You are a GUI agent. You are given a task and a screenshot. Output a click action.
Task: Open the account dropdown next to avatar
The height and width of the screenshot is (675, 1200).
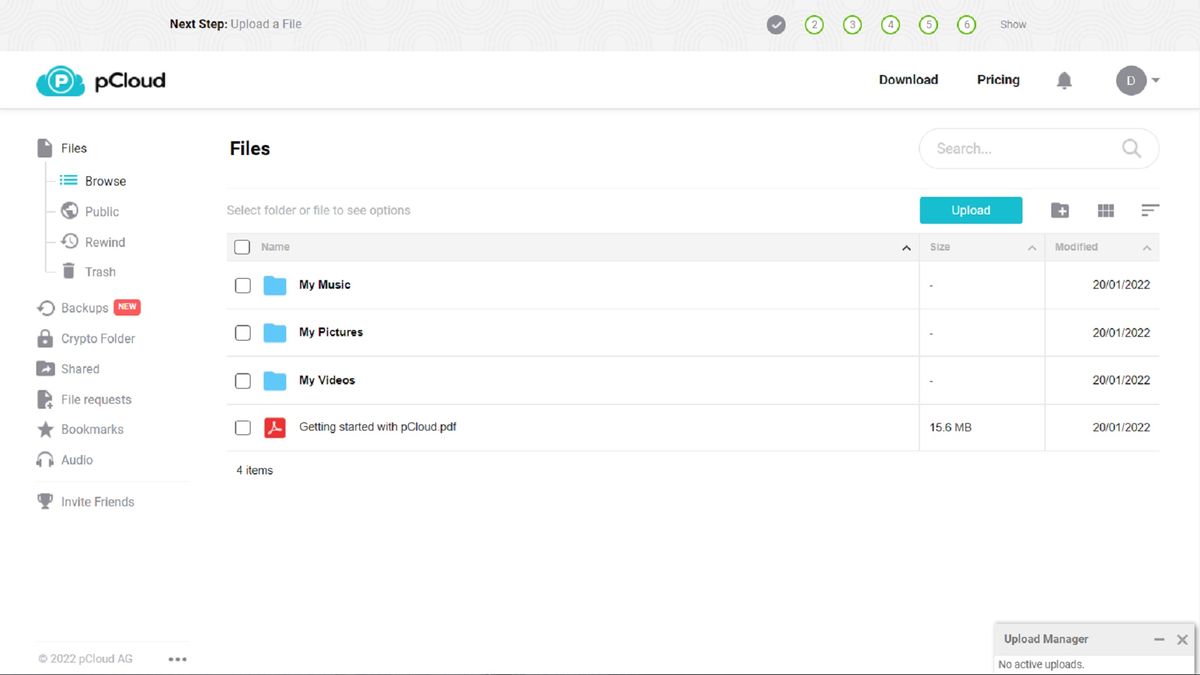(x=1155, y=80)
